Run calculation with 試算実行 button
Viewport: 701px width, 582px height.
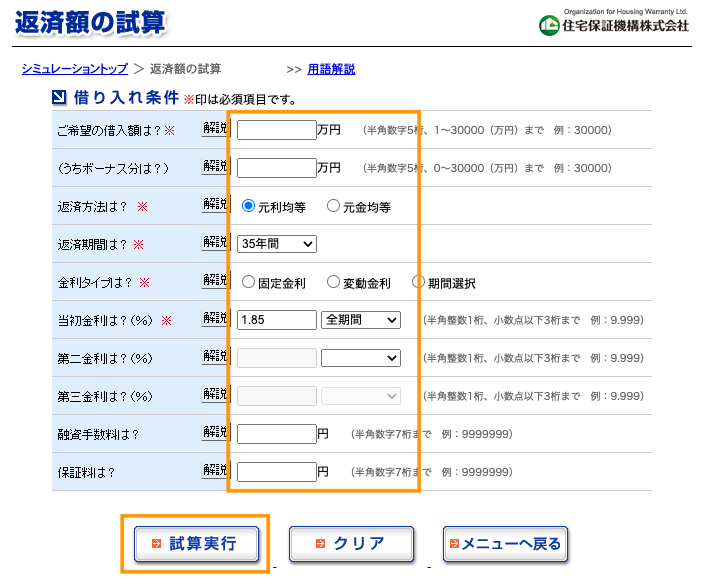(x=196, y=544)
